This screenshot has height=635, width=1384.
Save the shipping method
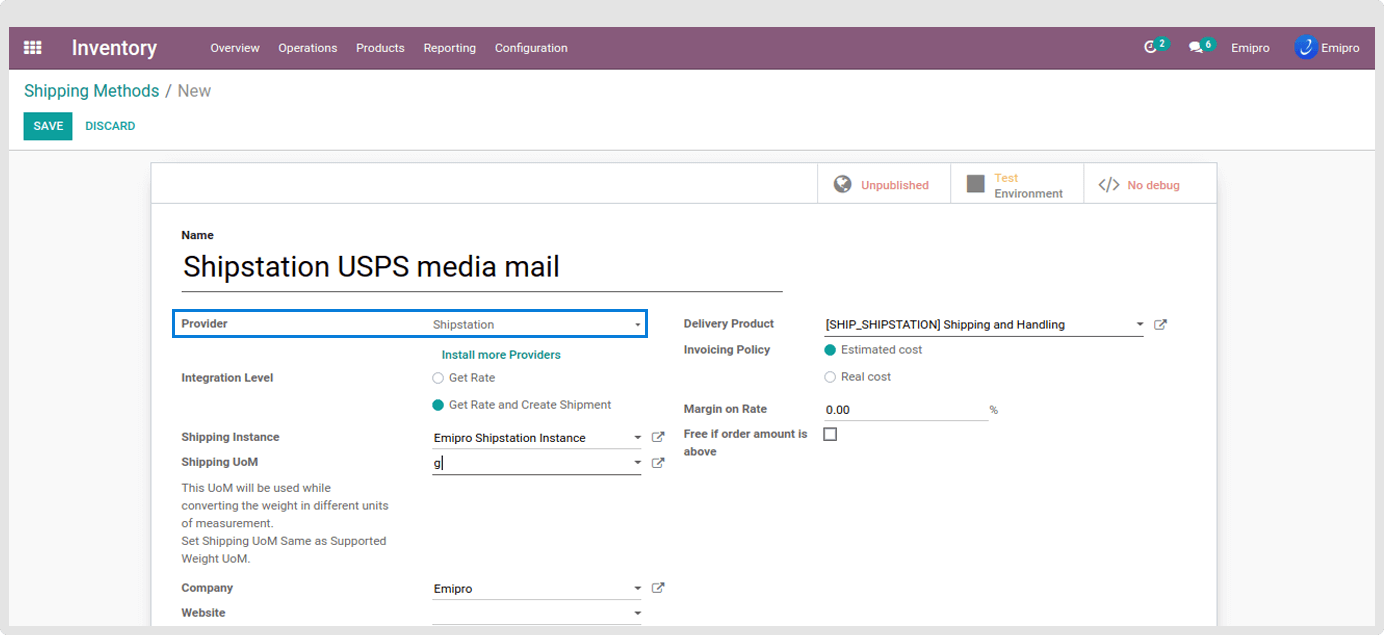(48, 126)
